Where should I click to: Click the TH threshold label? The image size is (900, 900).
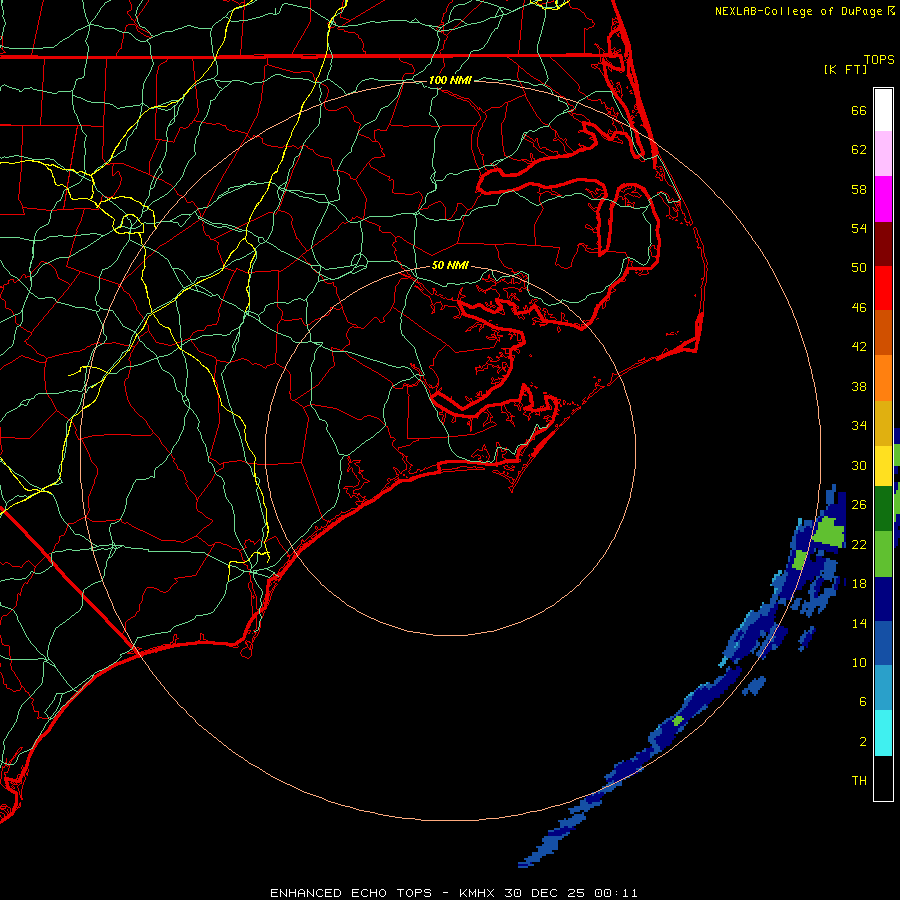[x=859, y=781]
